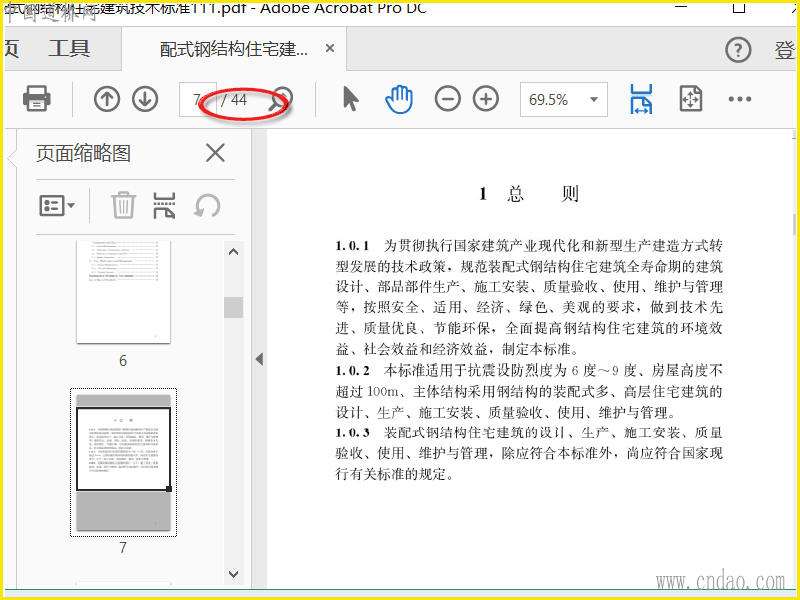
Task: Select the 配式钢结构住宅建 document tab
Action: (234, 49)
